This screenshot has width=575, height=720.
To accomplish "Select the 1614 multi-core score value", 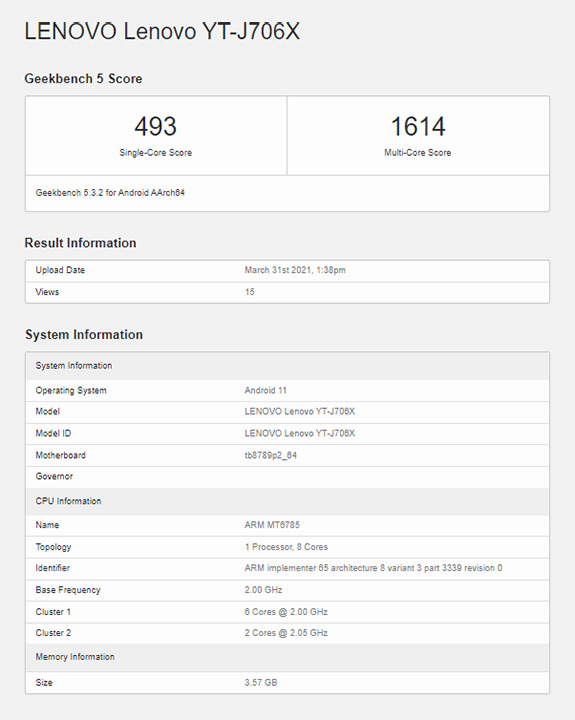I will [x=418, y=126].
